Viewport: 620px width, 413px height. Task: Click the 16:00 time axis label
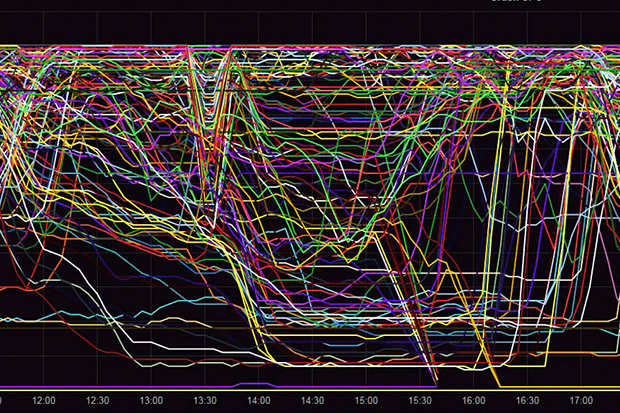click(x=474, y=401)
